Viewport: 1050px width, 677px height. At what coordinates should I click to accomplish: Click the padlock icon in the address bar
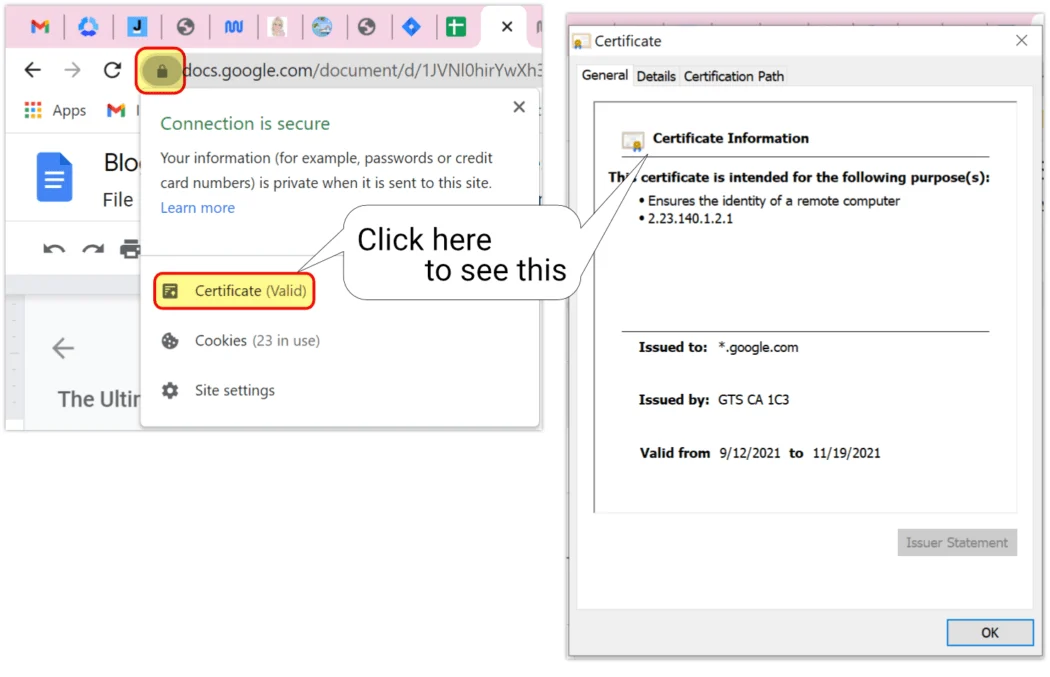coord(160,70)
